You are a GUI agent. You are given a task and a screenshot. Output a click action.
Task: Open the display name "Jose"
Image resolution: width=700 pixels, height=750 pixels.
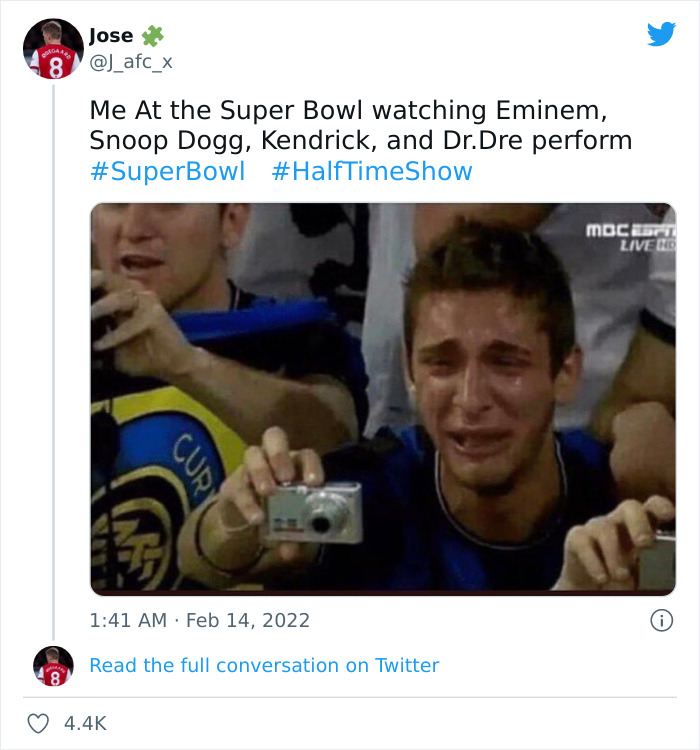tap(110, 36)
